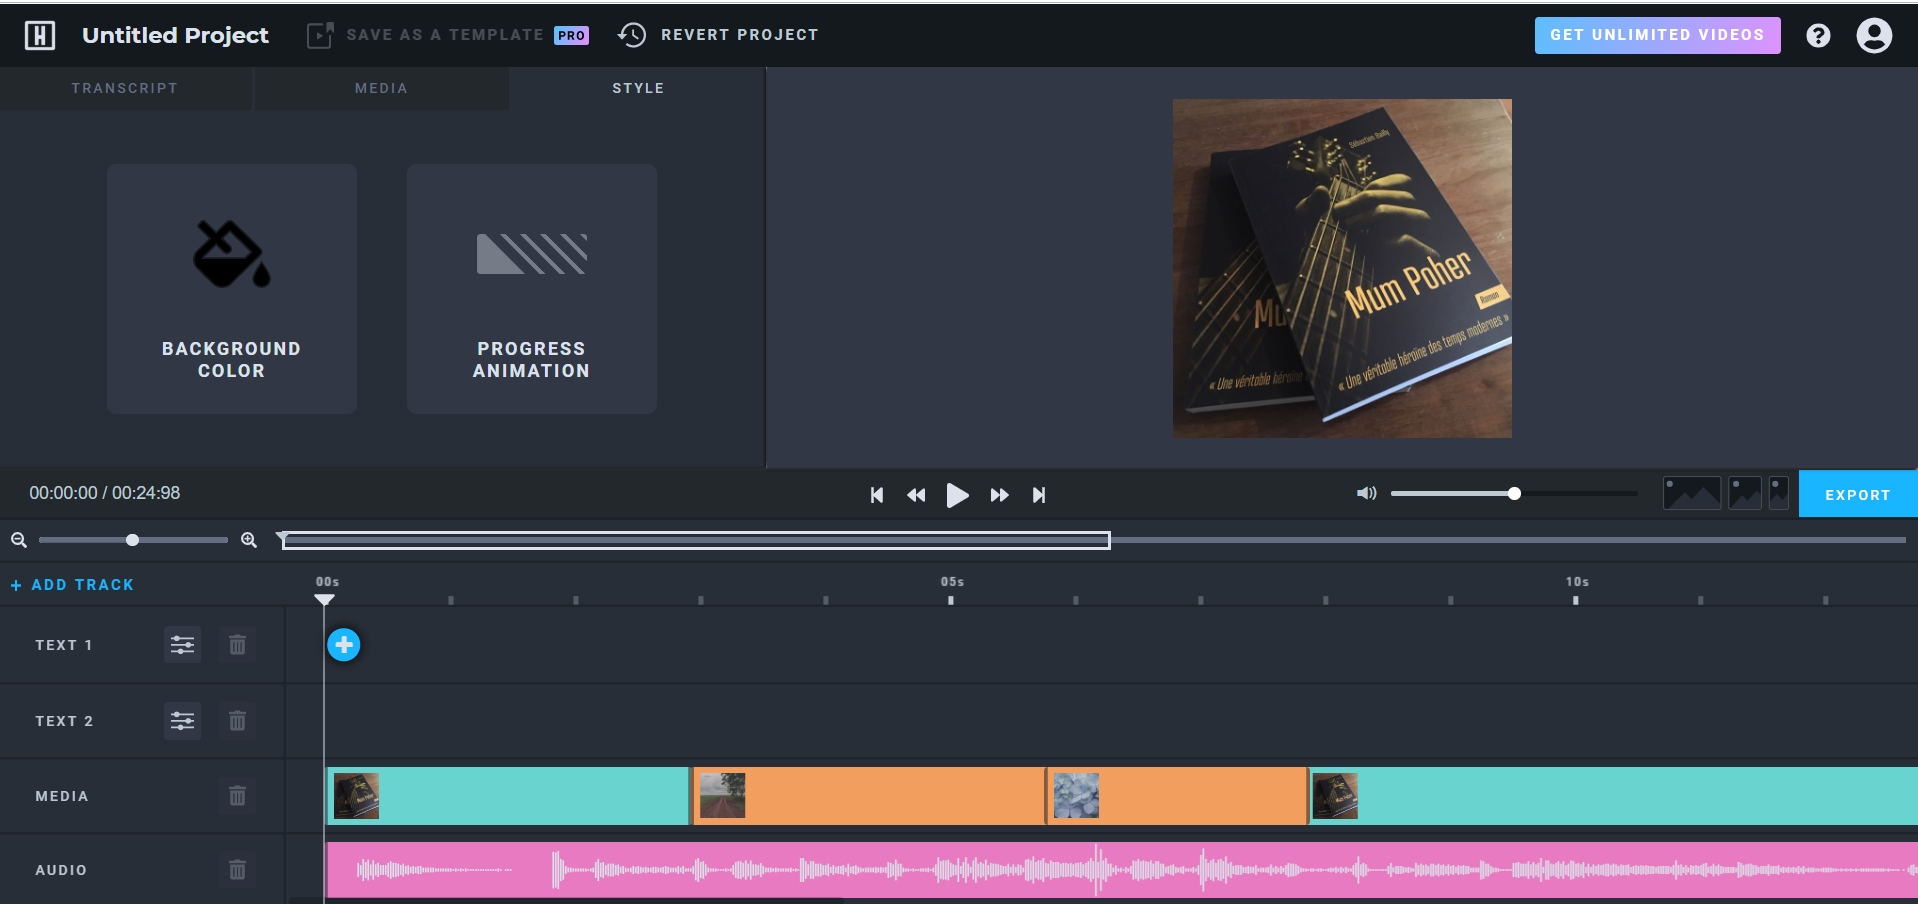Open the user account profile icon
The height and width of the screenshot is (904, 1918).
point(1874,36)
